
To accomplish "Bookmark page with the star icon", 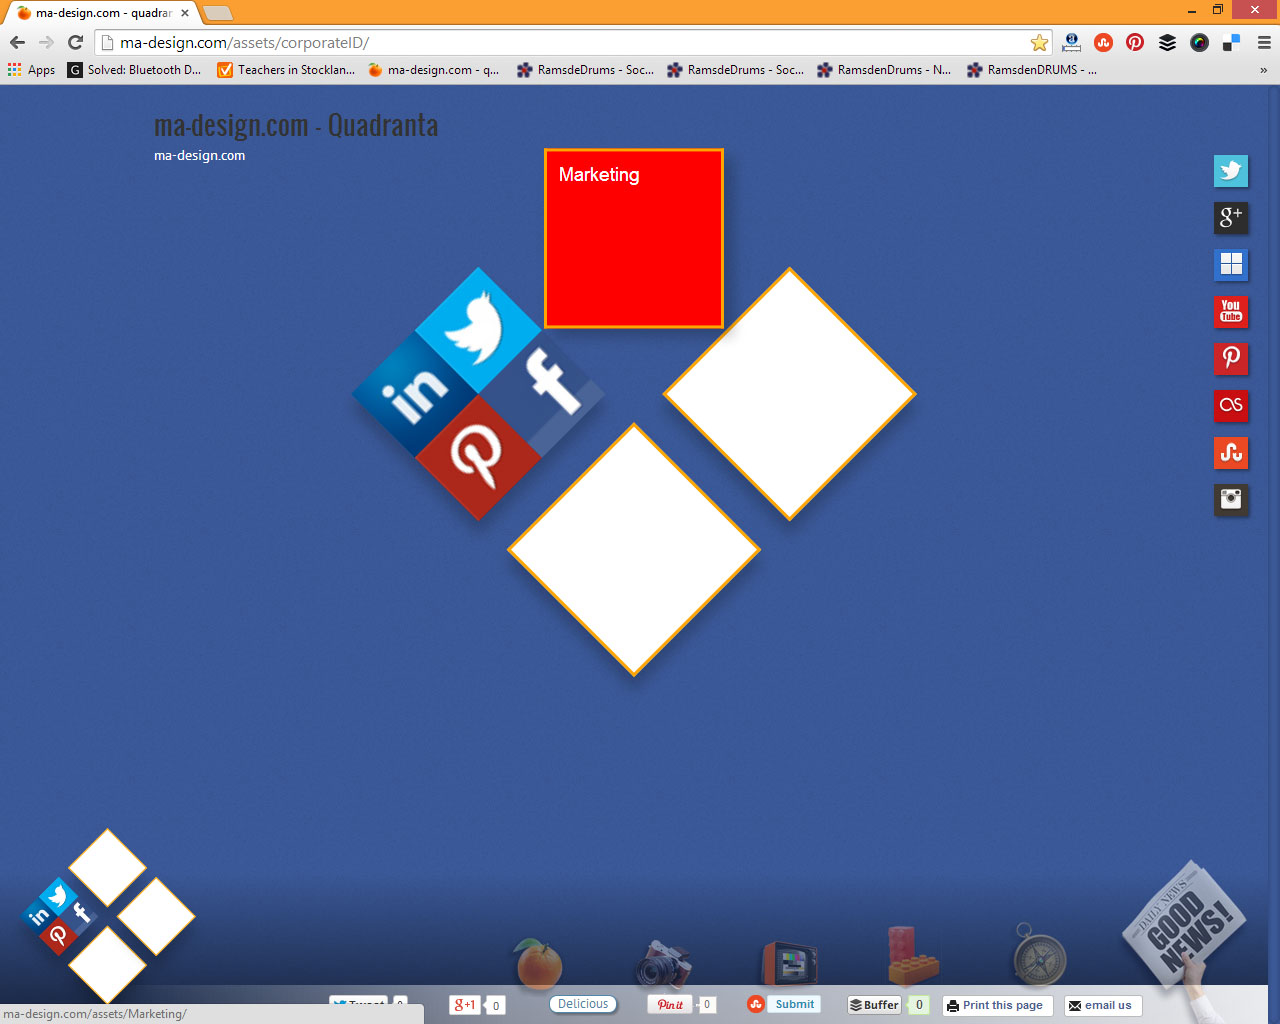I will coord(1039,43).
